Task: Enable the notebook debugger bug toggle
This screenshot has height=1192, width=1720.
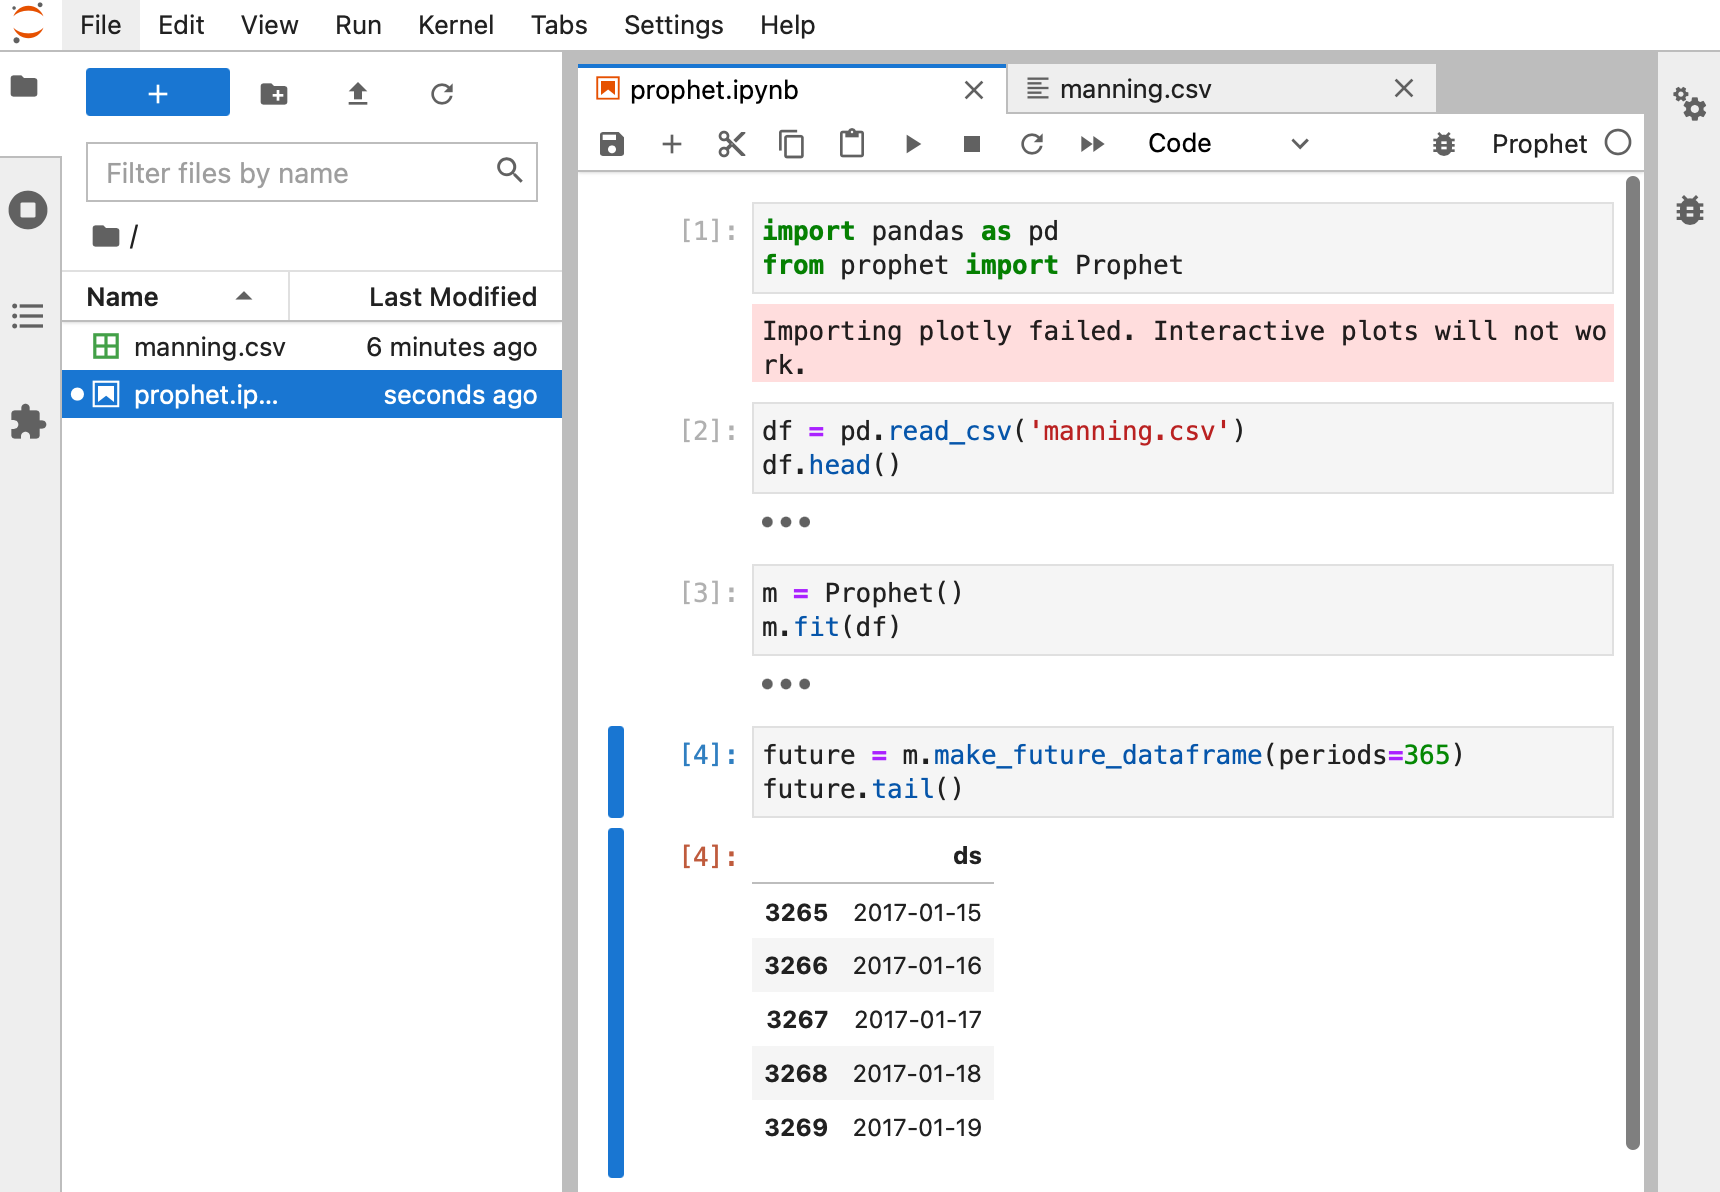Action: tap(1443, 144)
